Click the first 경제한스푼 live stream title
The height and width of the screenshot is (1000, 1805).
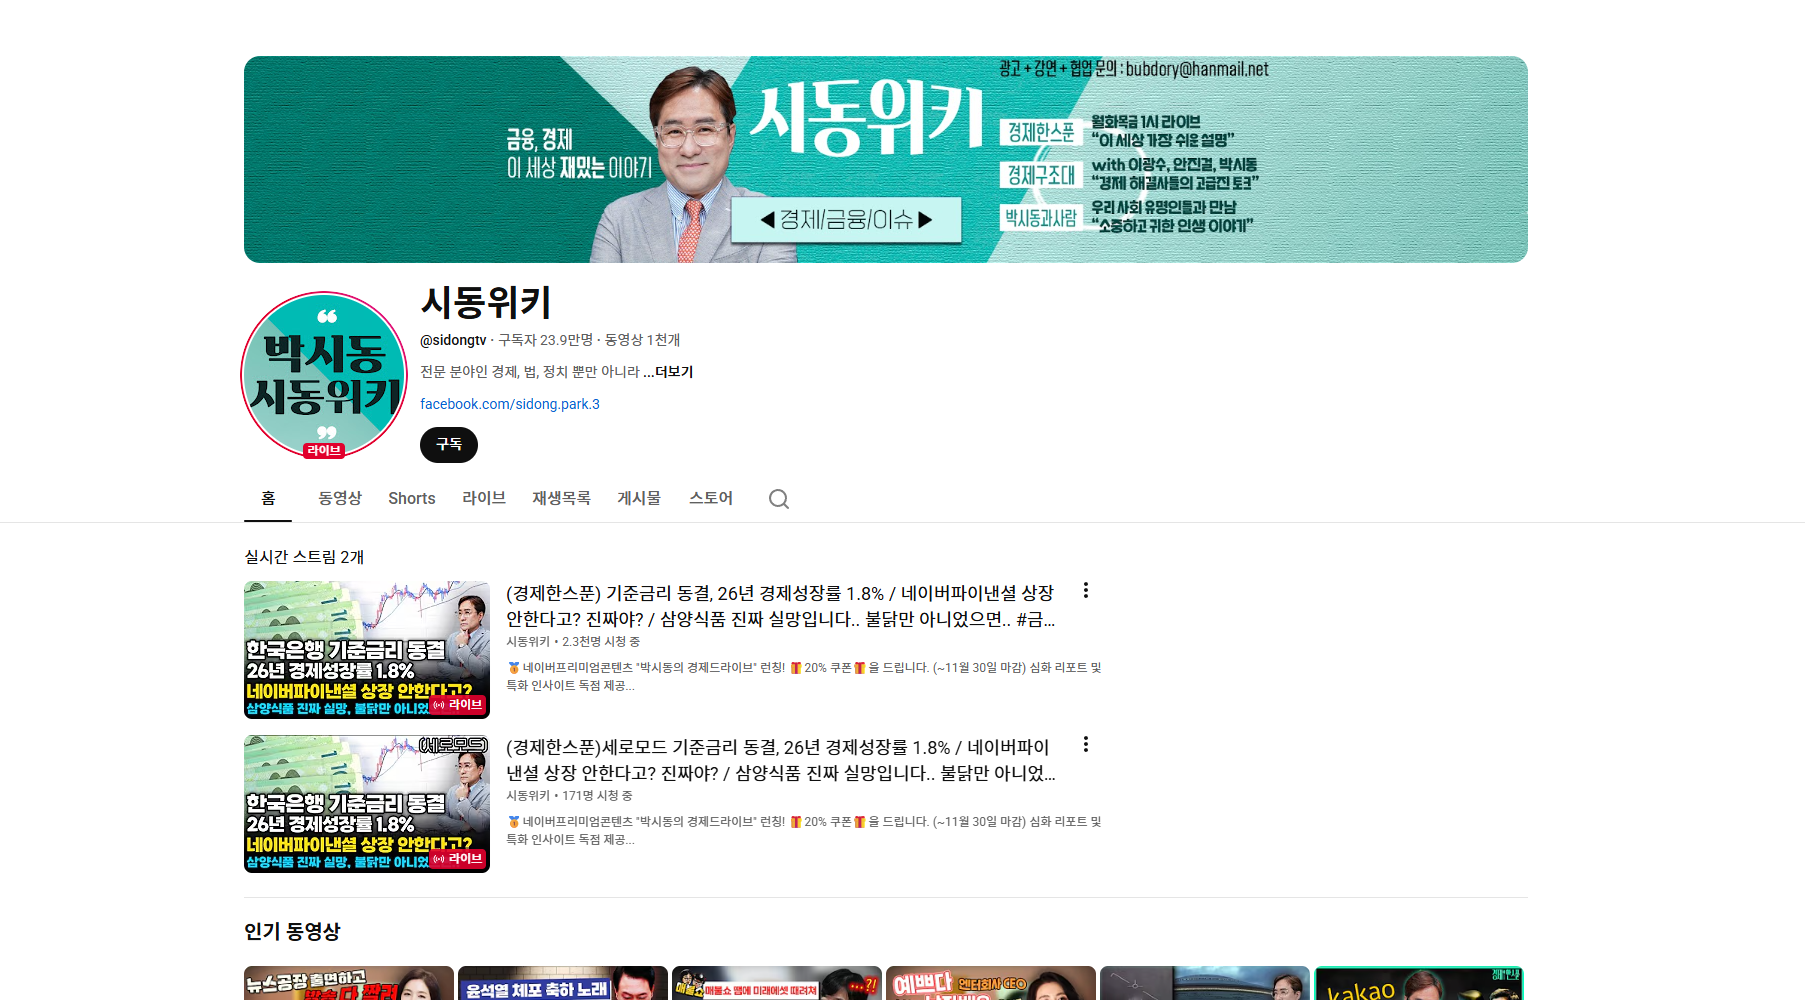point(780,606)
